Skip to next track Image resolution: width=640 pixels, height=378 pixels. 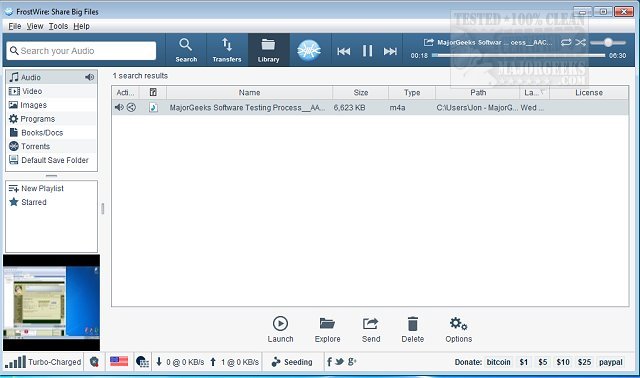[x=390, y=51]
